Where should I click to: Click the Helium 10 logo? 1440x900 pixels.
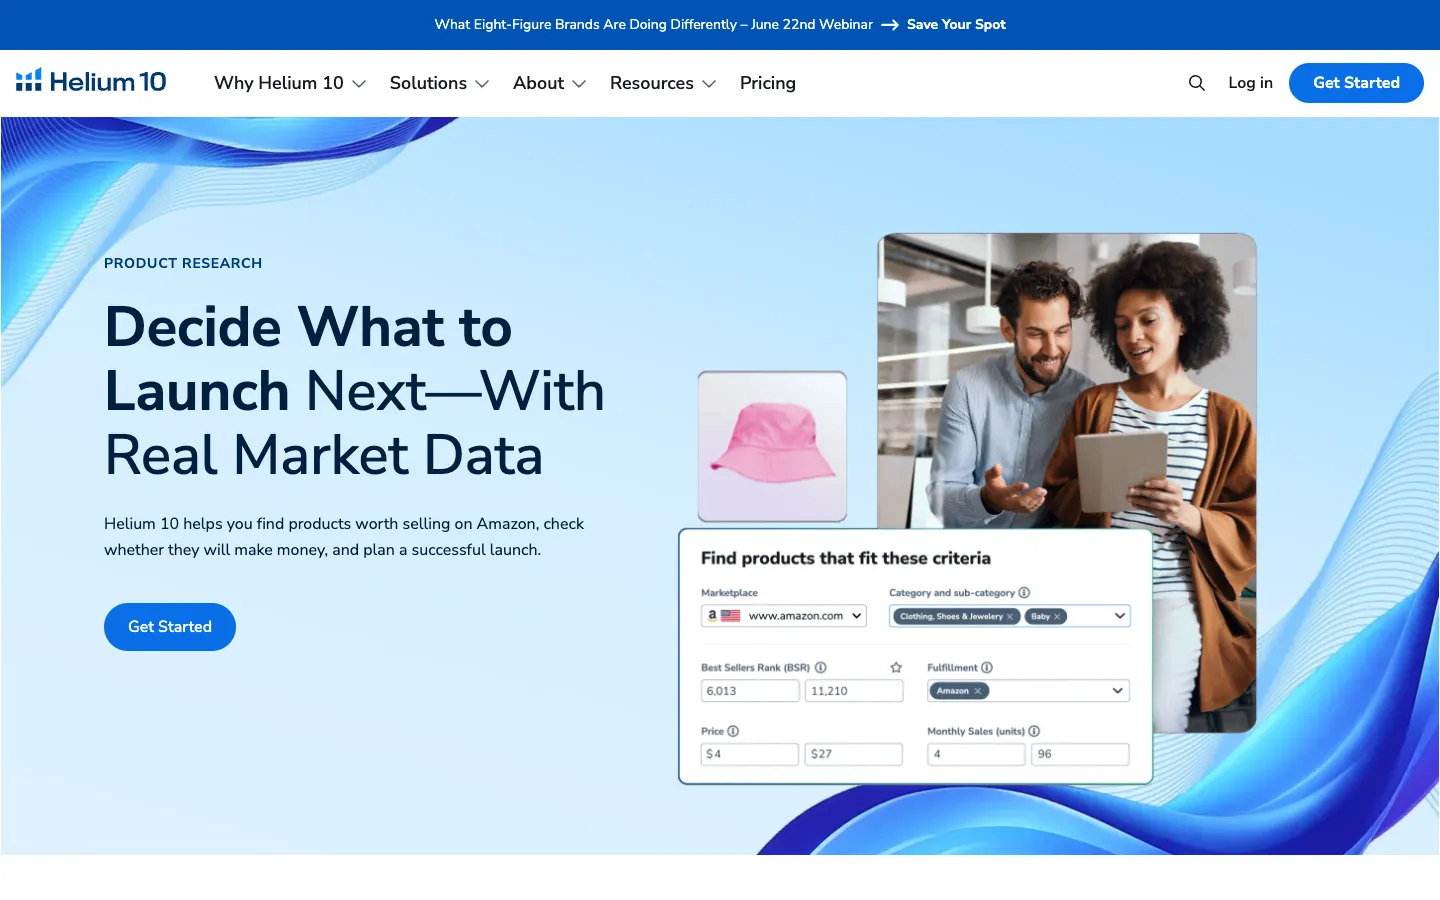pyautogui.click(x=91, y=82)
